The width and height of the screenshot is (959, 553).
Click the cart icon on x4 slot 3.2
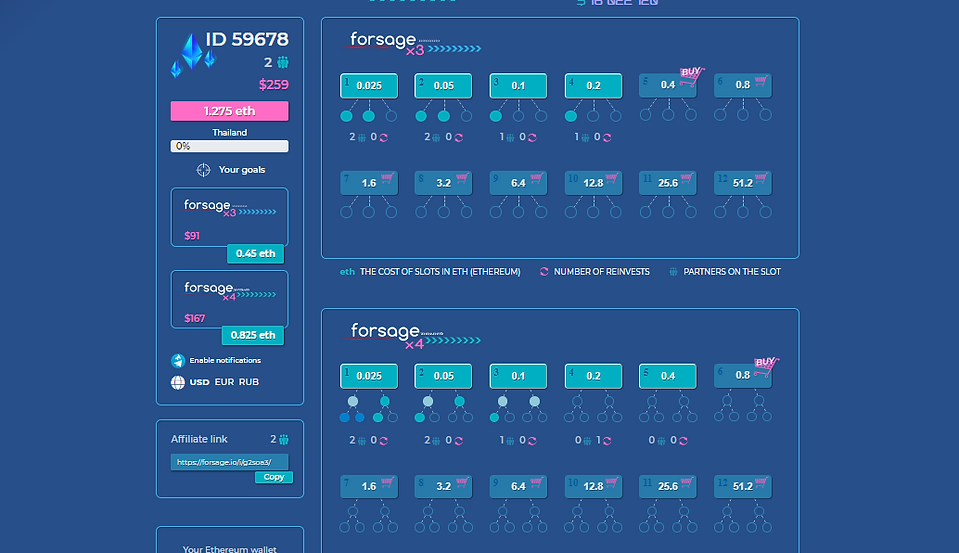tap(462, 482)
